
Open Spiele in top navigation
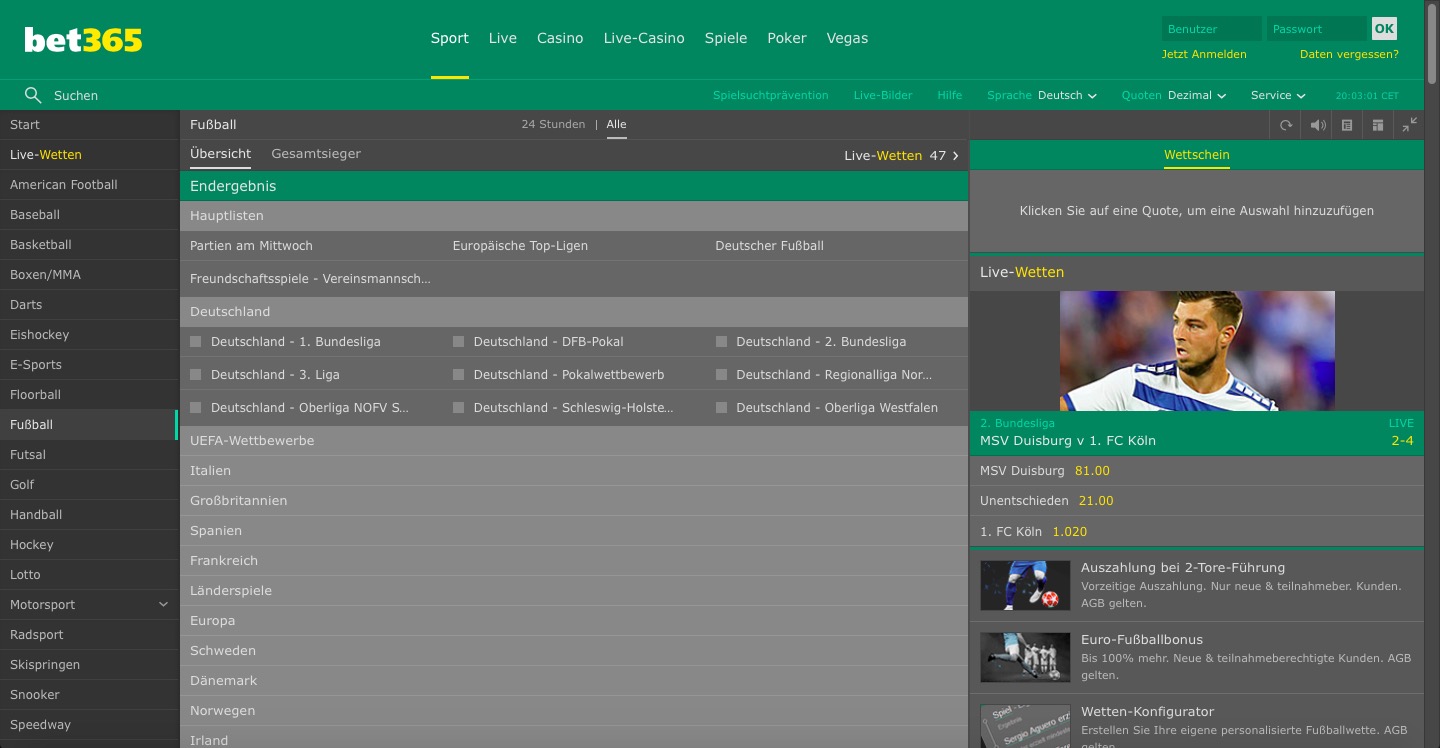726,38
